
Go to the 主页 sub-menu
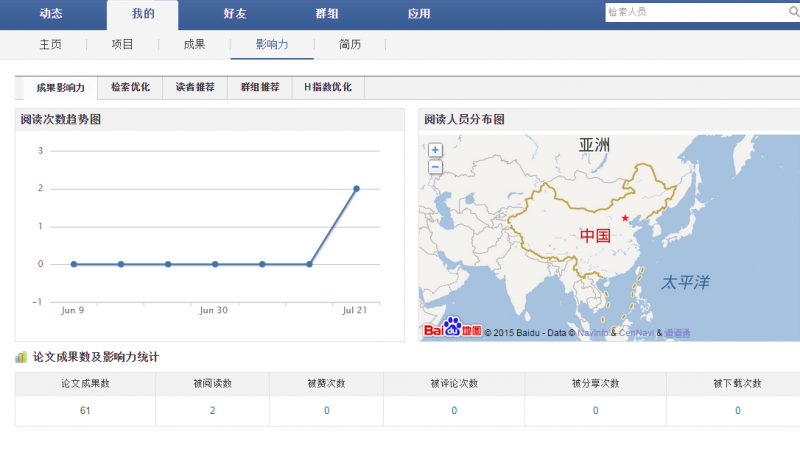click(x=51, y=44)
